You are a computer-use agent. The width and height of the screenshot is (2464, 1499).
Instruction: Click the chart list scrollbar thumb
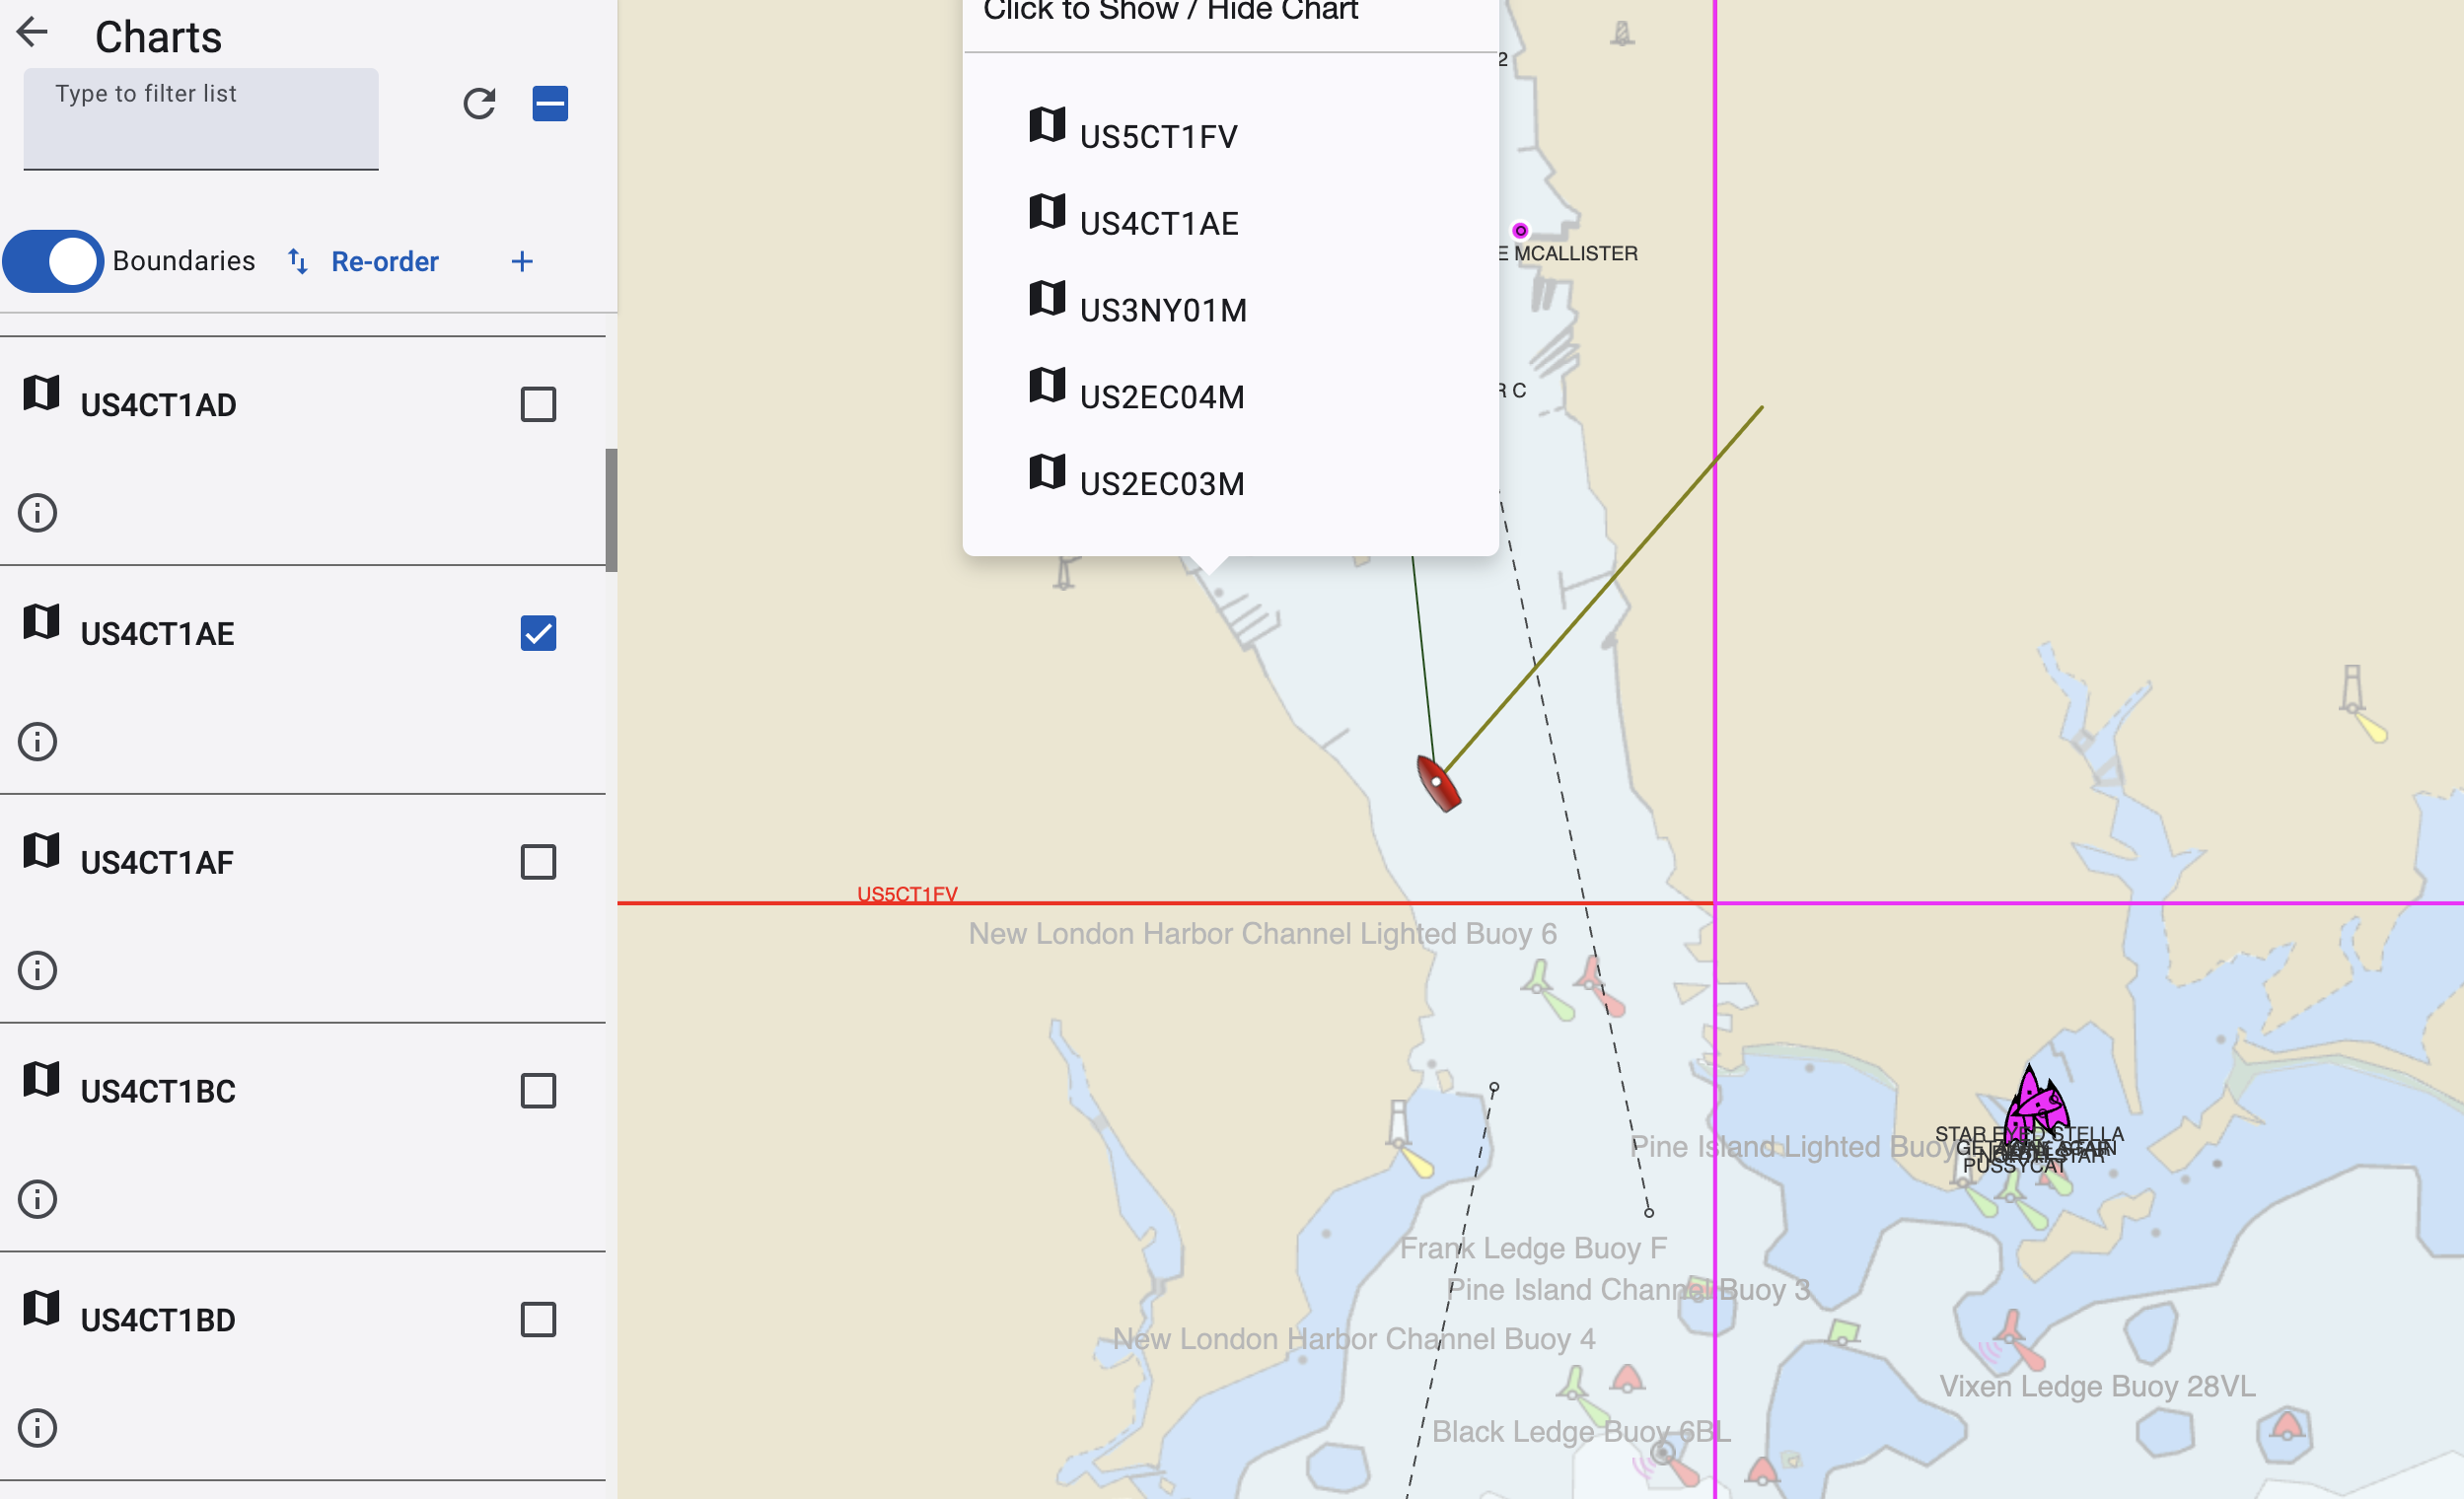[x=611, y=510]
